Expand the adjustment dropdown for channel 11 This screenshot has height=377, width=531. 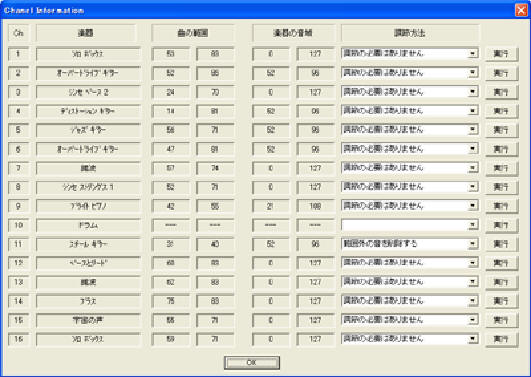coord(410,244)
